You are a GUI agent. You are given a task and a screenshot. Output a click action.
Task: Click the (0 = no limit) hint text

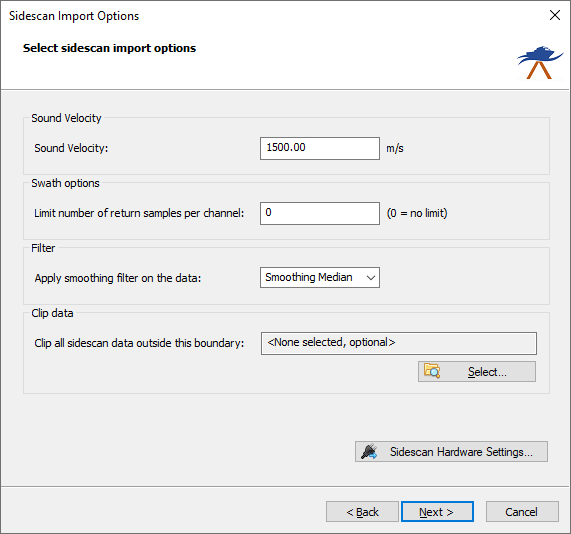coord(417,213)
